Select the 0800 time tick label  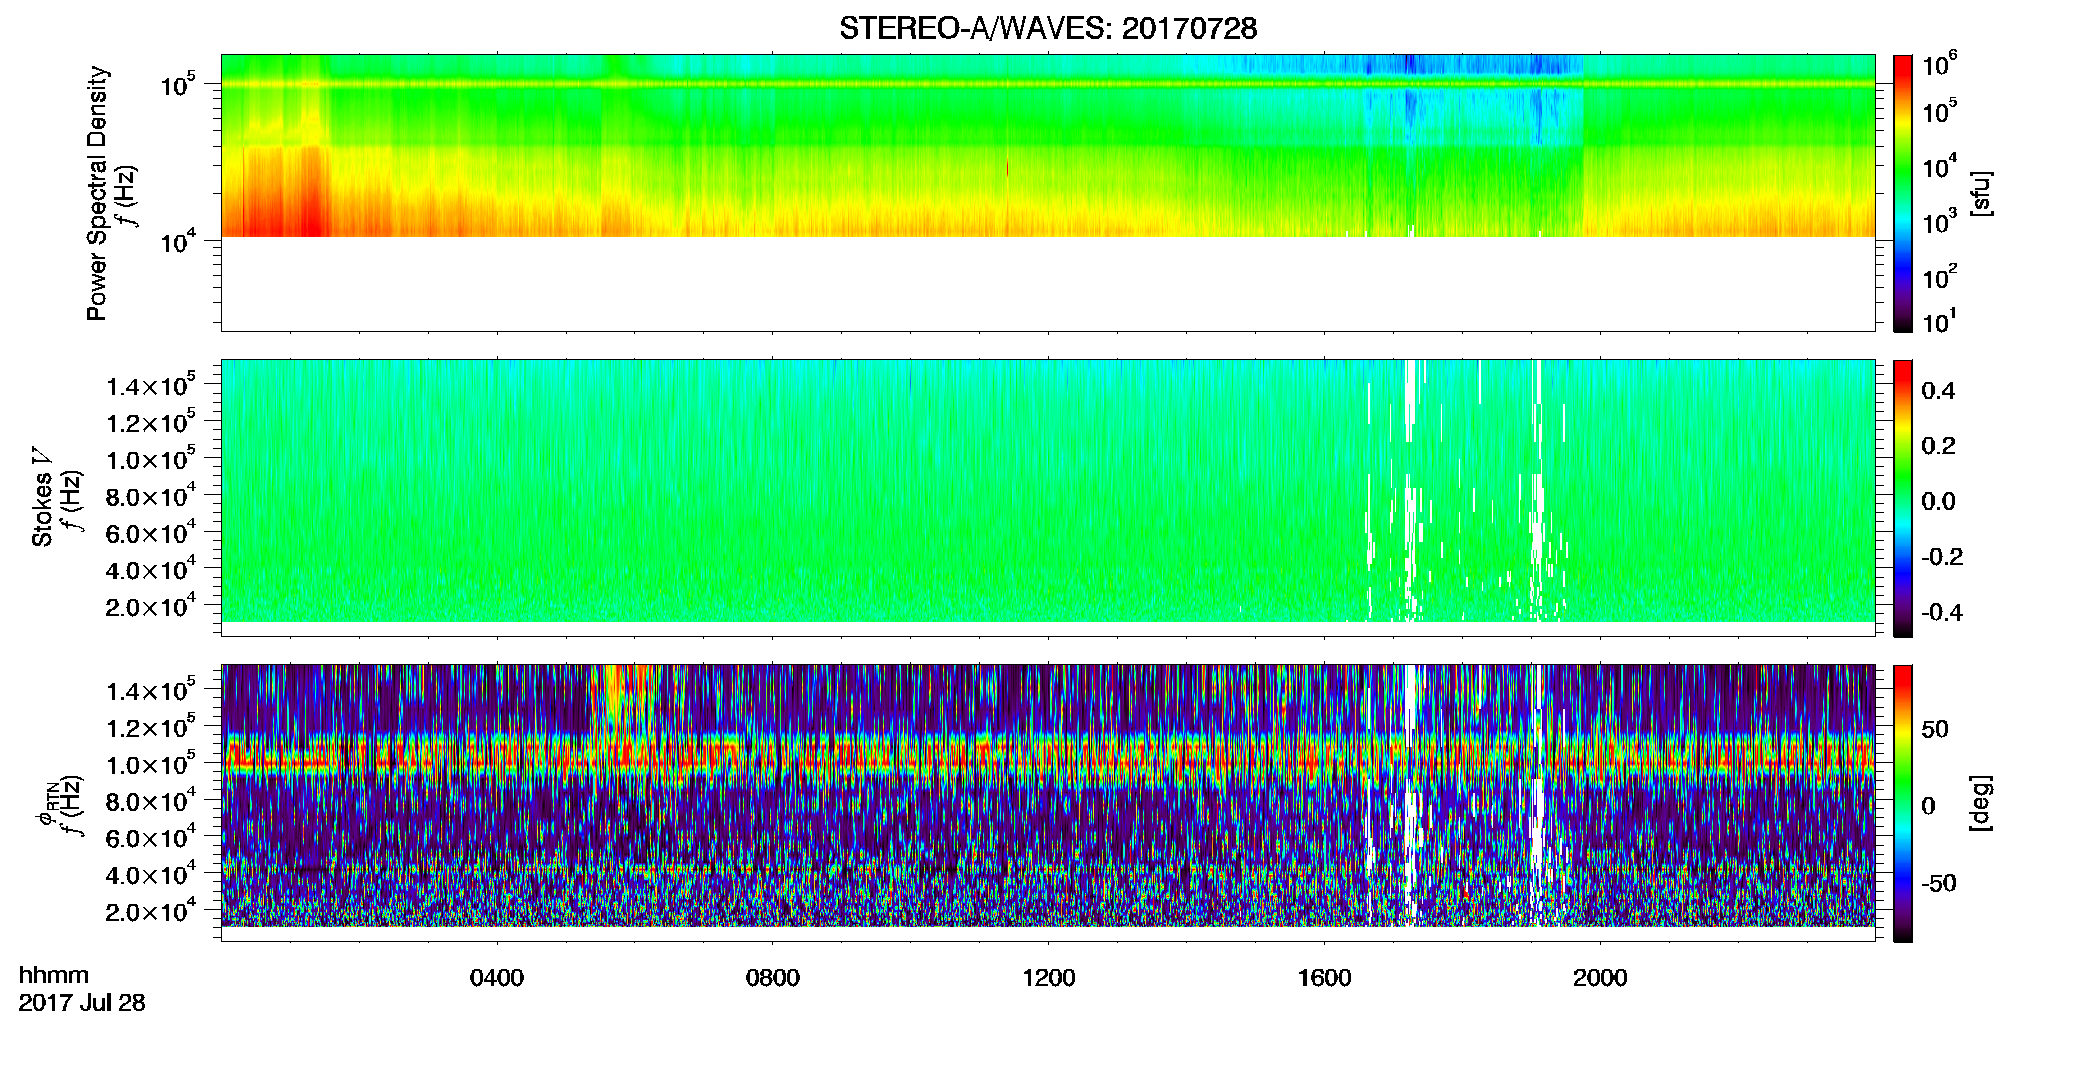(x=773, y=978)
